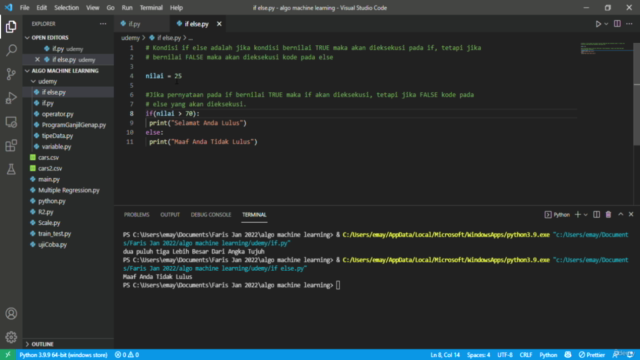Viewport: 640px width, 360px height.
Task: Click the Prettier status item
Action: [x=592, y=355]
